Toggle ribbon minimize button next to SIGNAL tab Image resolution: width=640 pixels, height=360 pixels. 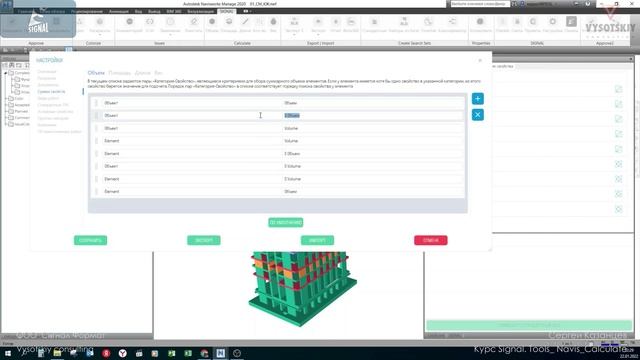coord(246,11)
